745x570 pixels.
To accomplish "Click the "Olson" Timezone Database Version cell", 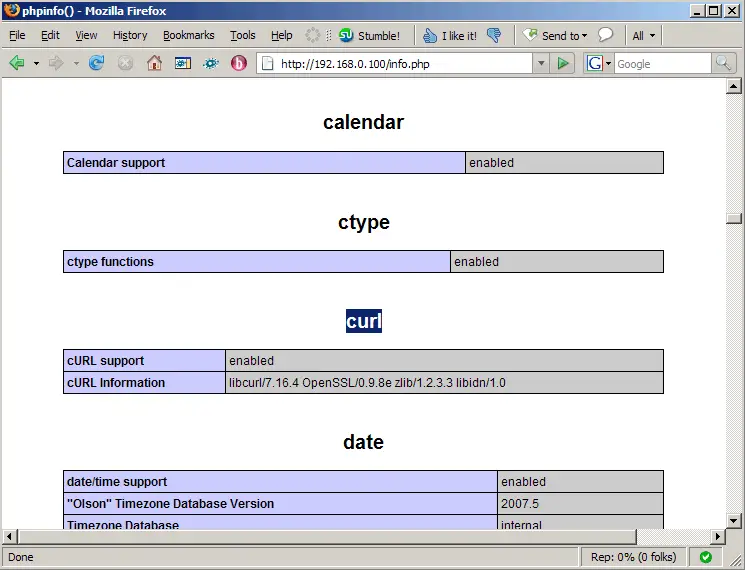I will tap(280, 504).
